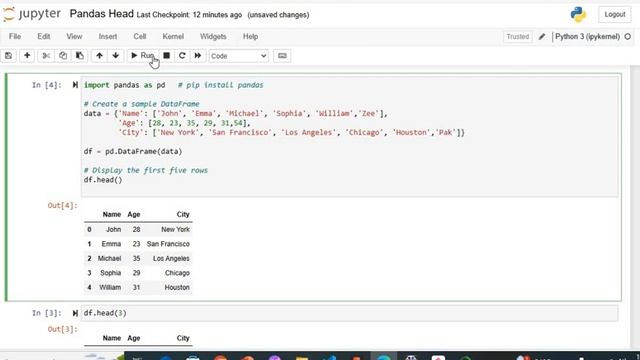Click the Chicago cell
This screenshot has width=640, height=360.
177,273
